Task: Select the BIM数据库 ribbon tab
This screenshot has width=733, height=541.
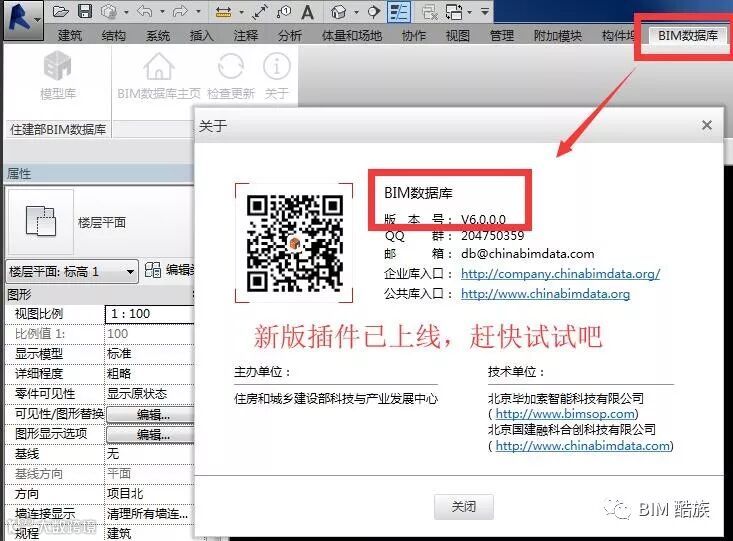Action: (x=688, y=36)
